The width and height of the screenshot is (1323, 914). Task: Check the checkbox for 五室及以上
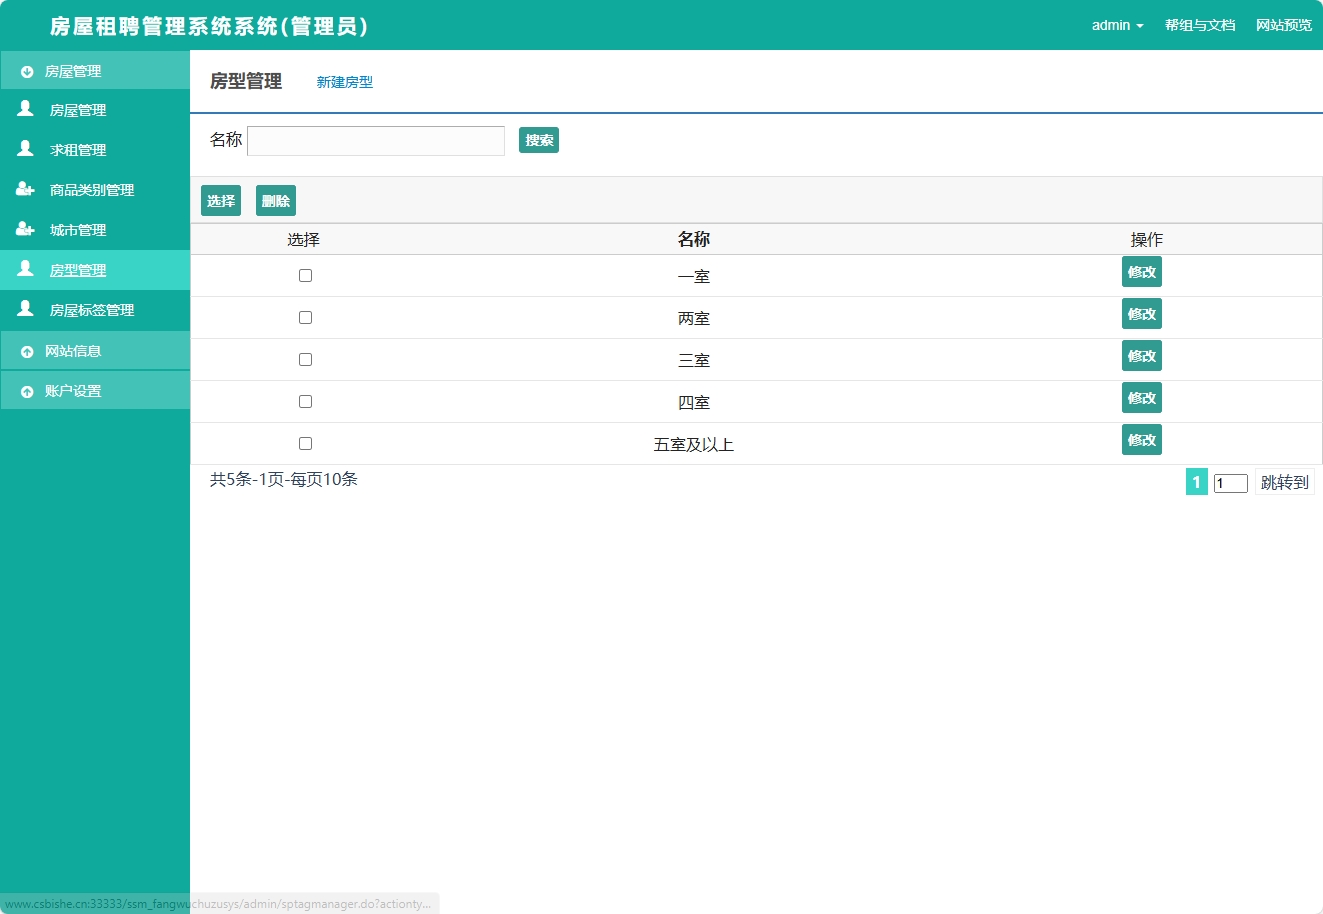tap(305, 443)
